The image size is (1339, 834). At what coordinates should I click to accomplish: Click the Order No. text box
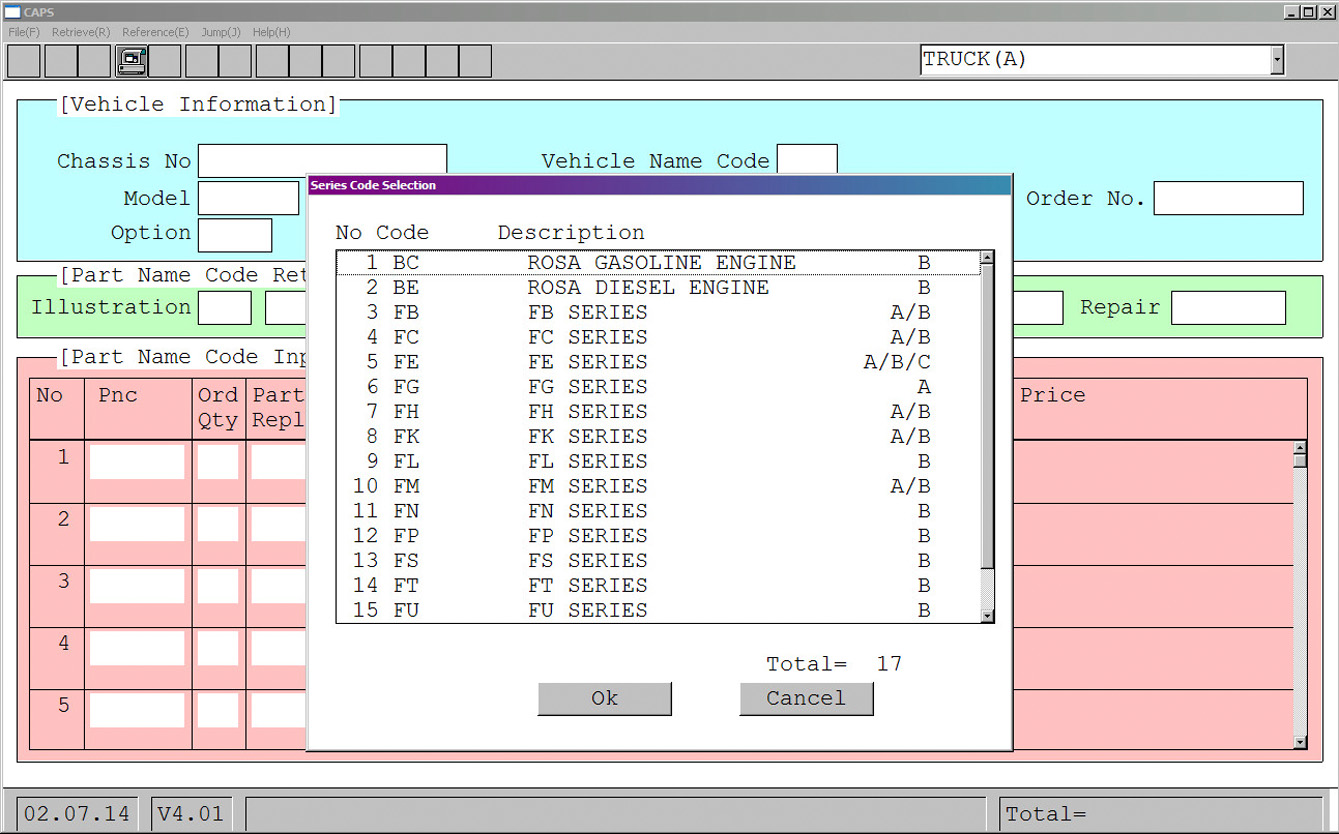point(1228,198)
